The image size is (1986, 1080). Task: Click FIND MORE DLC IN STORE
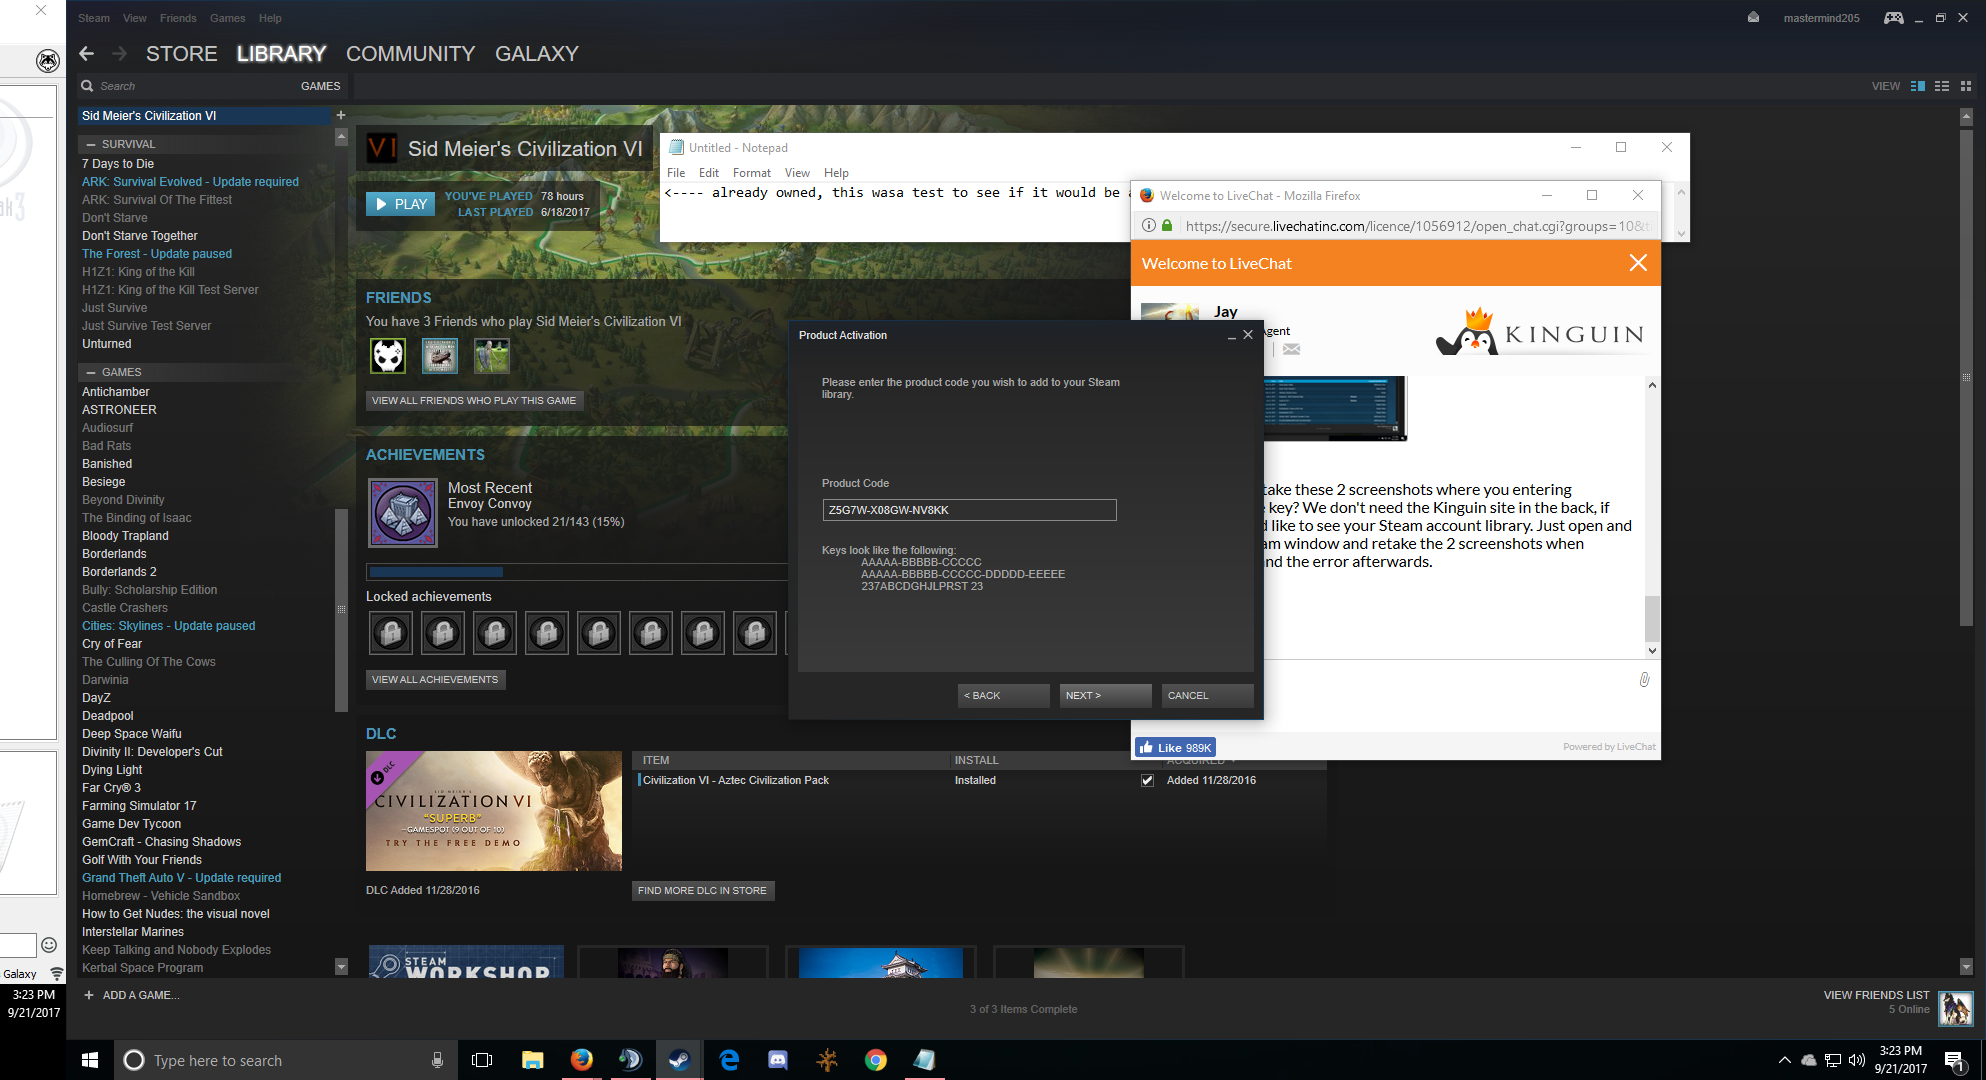click(703, 890)
